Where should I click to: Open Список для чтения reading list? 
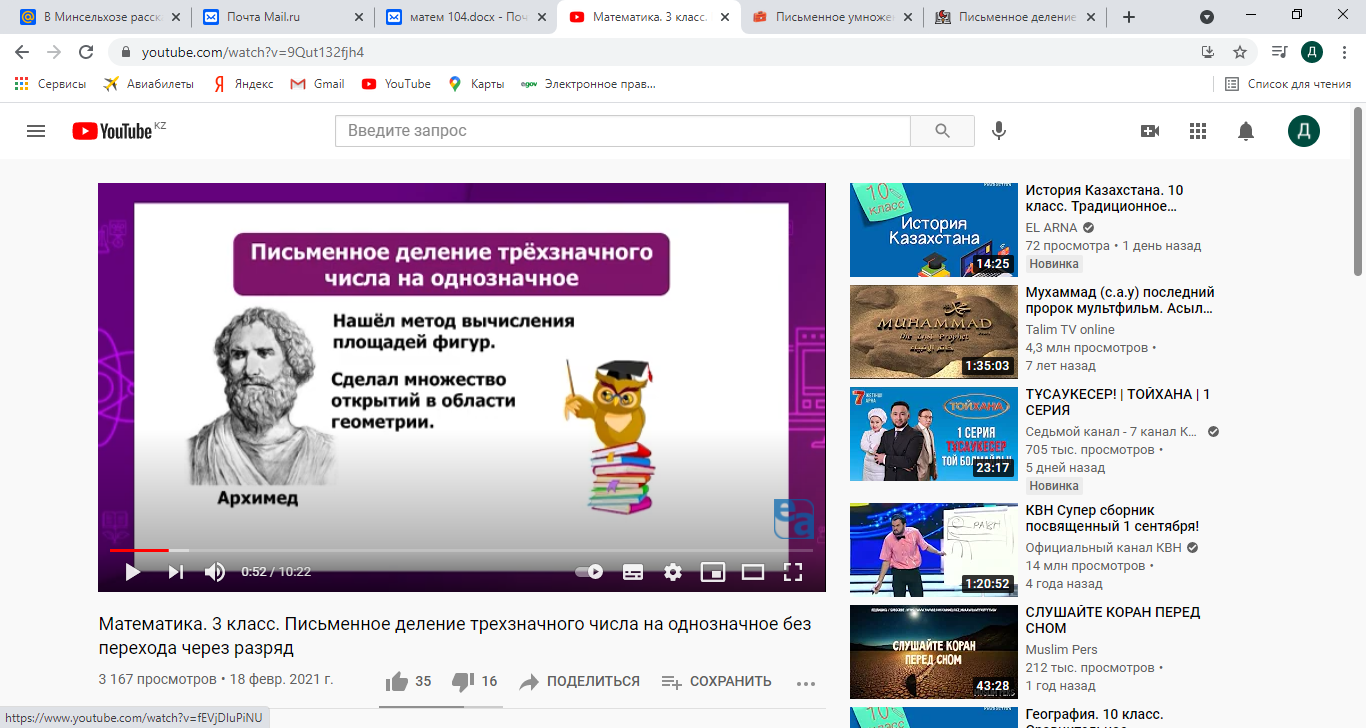[1289, 84]
